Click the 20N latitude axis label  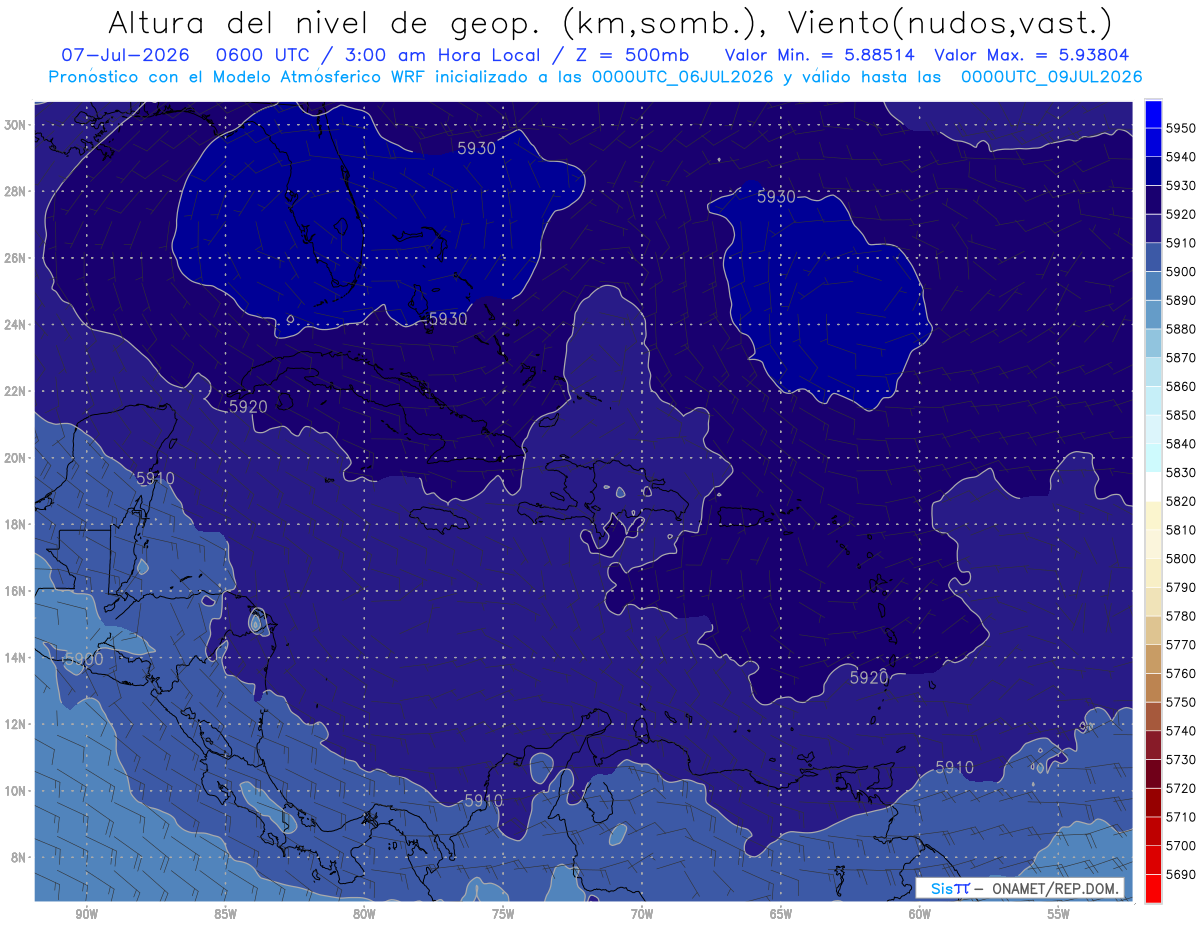[15, 458]
